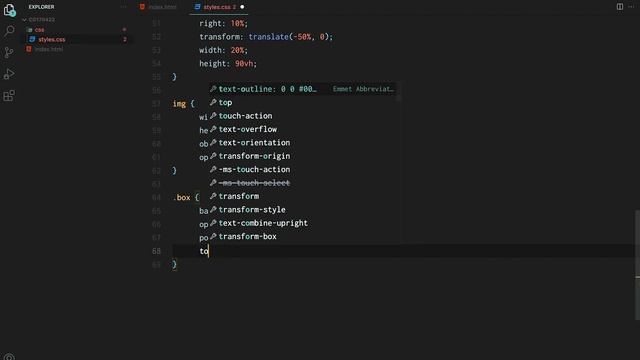Click the wrench icon beside the transform suggestion
Viewport: 640px width, 360px height.
tap(213, 196)
